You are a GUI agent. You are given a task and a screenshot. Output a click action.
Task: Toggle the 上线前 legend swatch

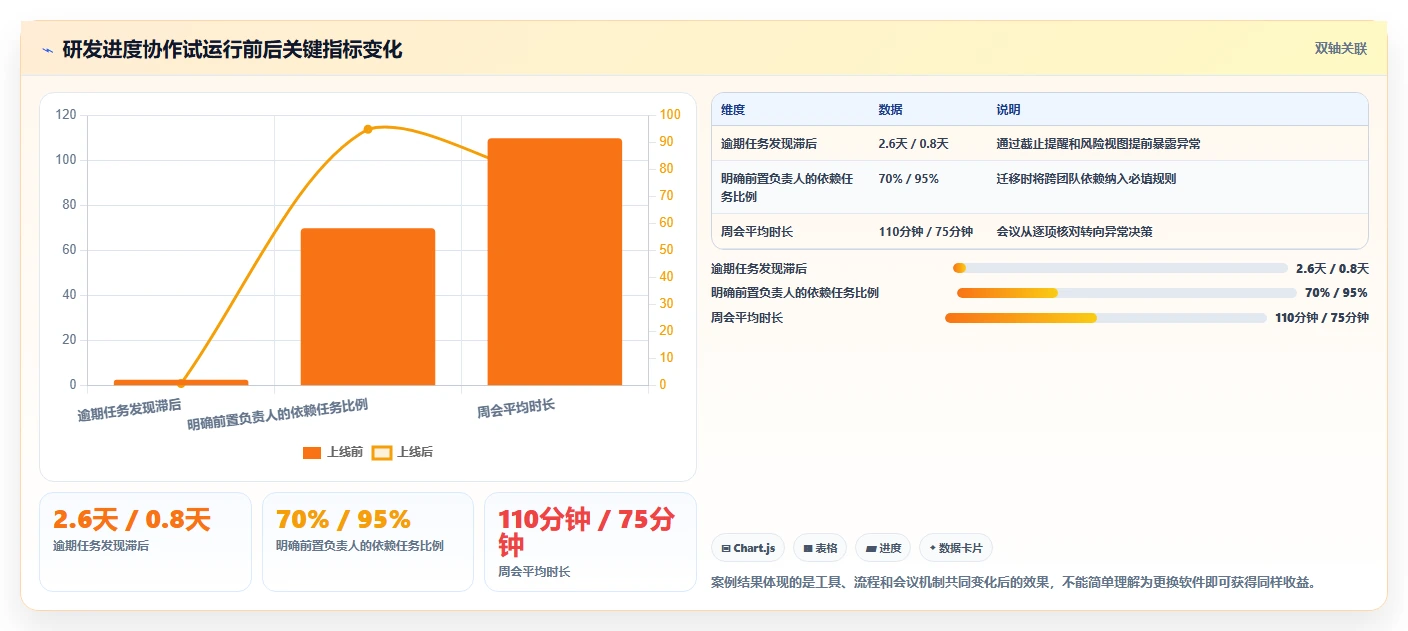click(312, 452)
